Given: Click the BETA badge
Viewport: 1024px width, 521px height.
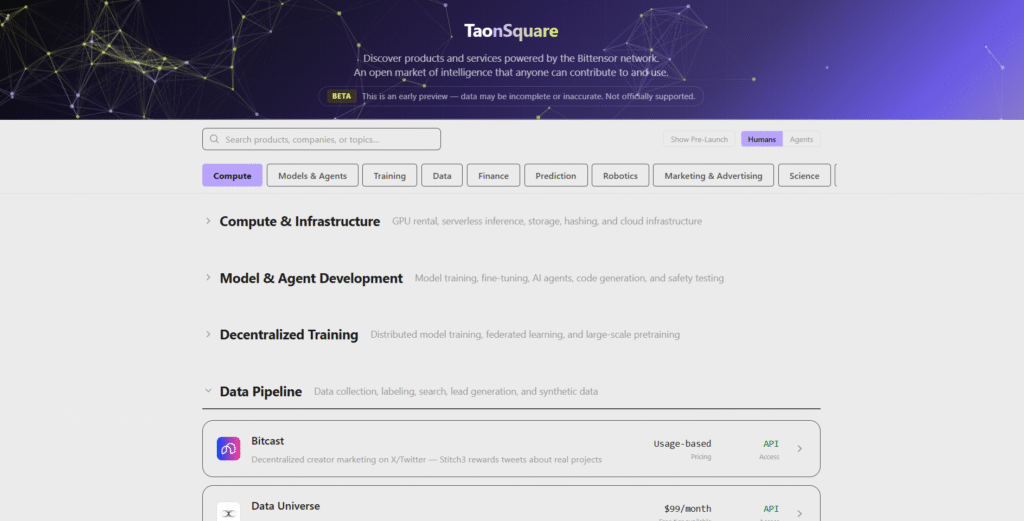Looking at the screenshot, I should coord(341,96).
